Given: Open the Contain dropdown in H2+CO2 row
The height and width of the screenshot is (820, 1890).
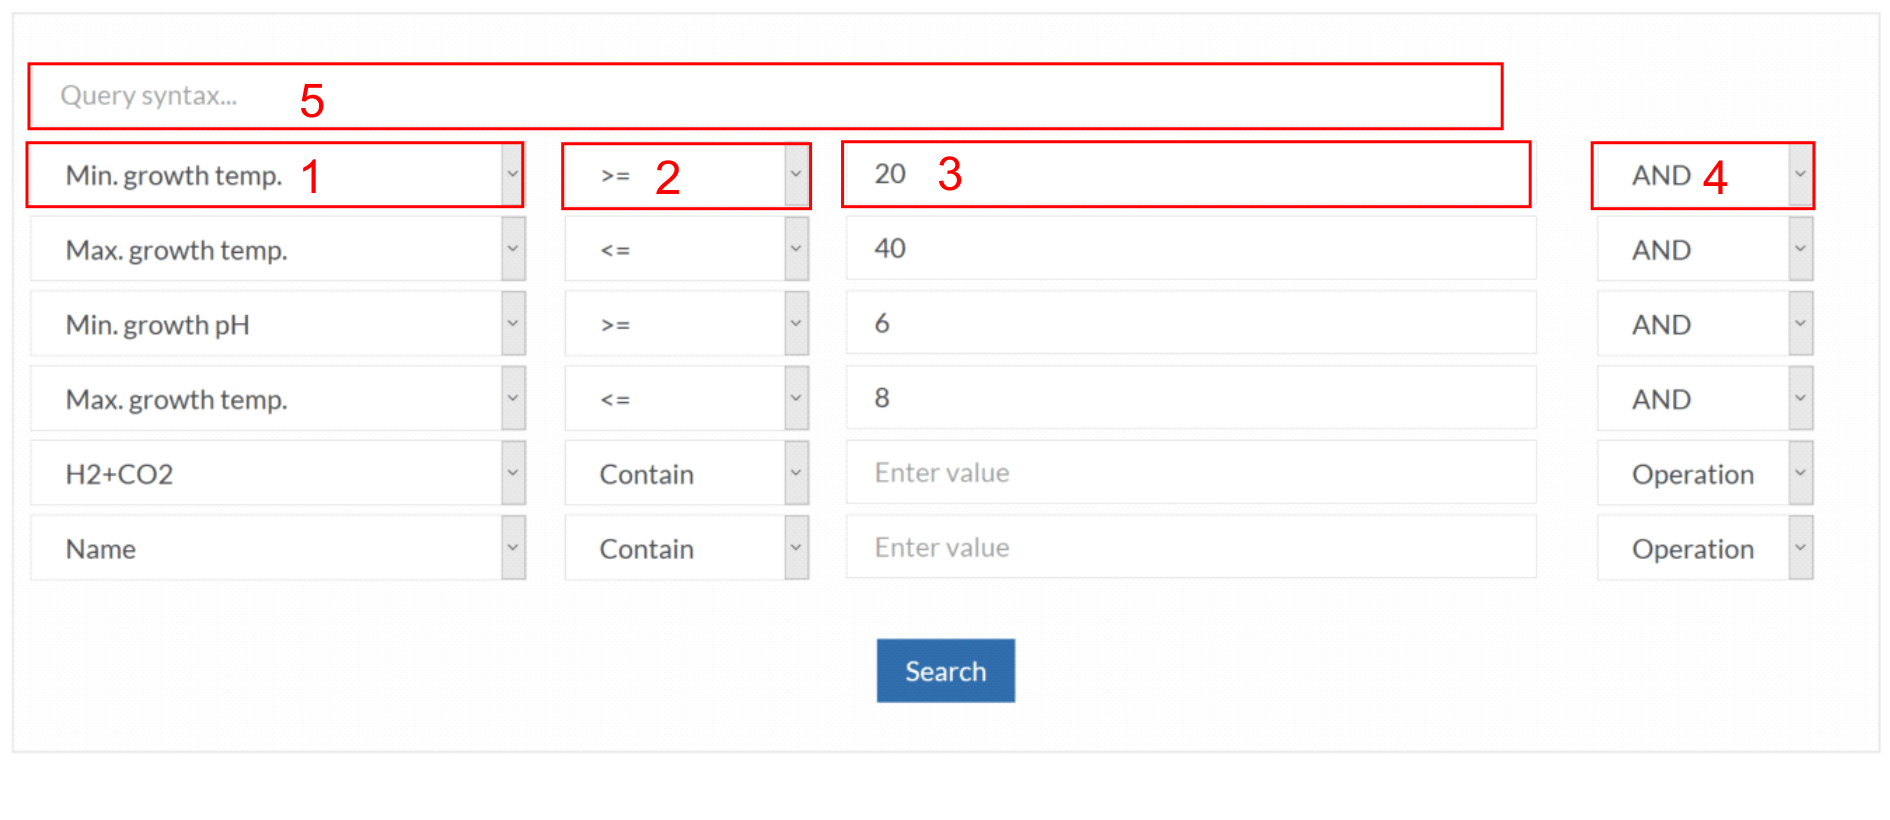Looking at the screenshot, I should pos(686,473).
